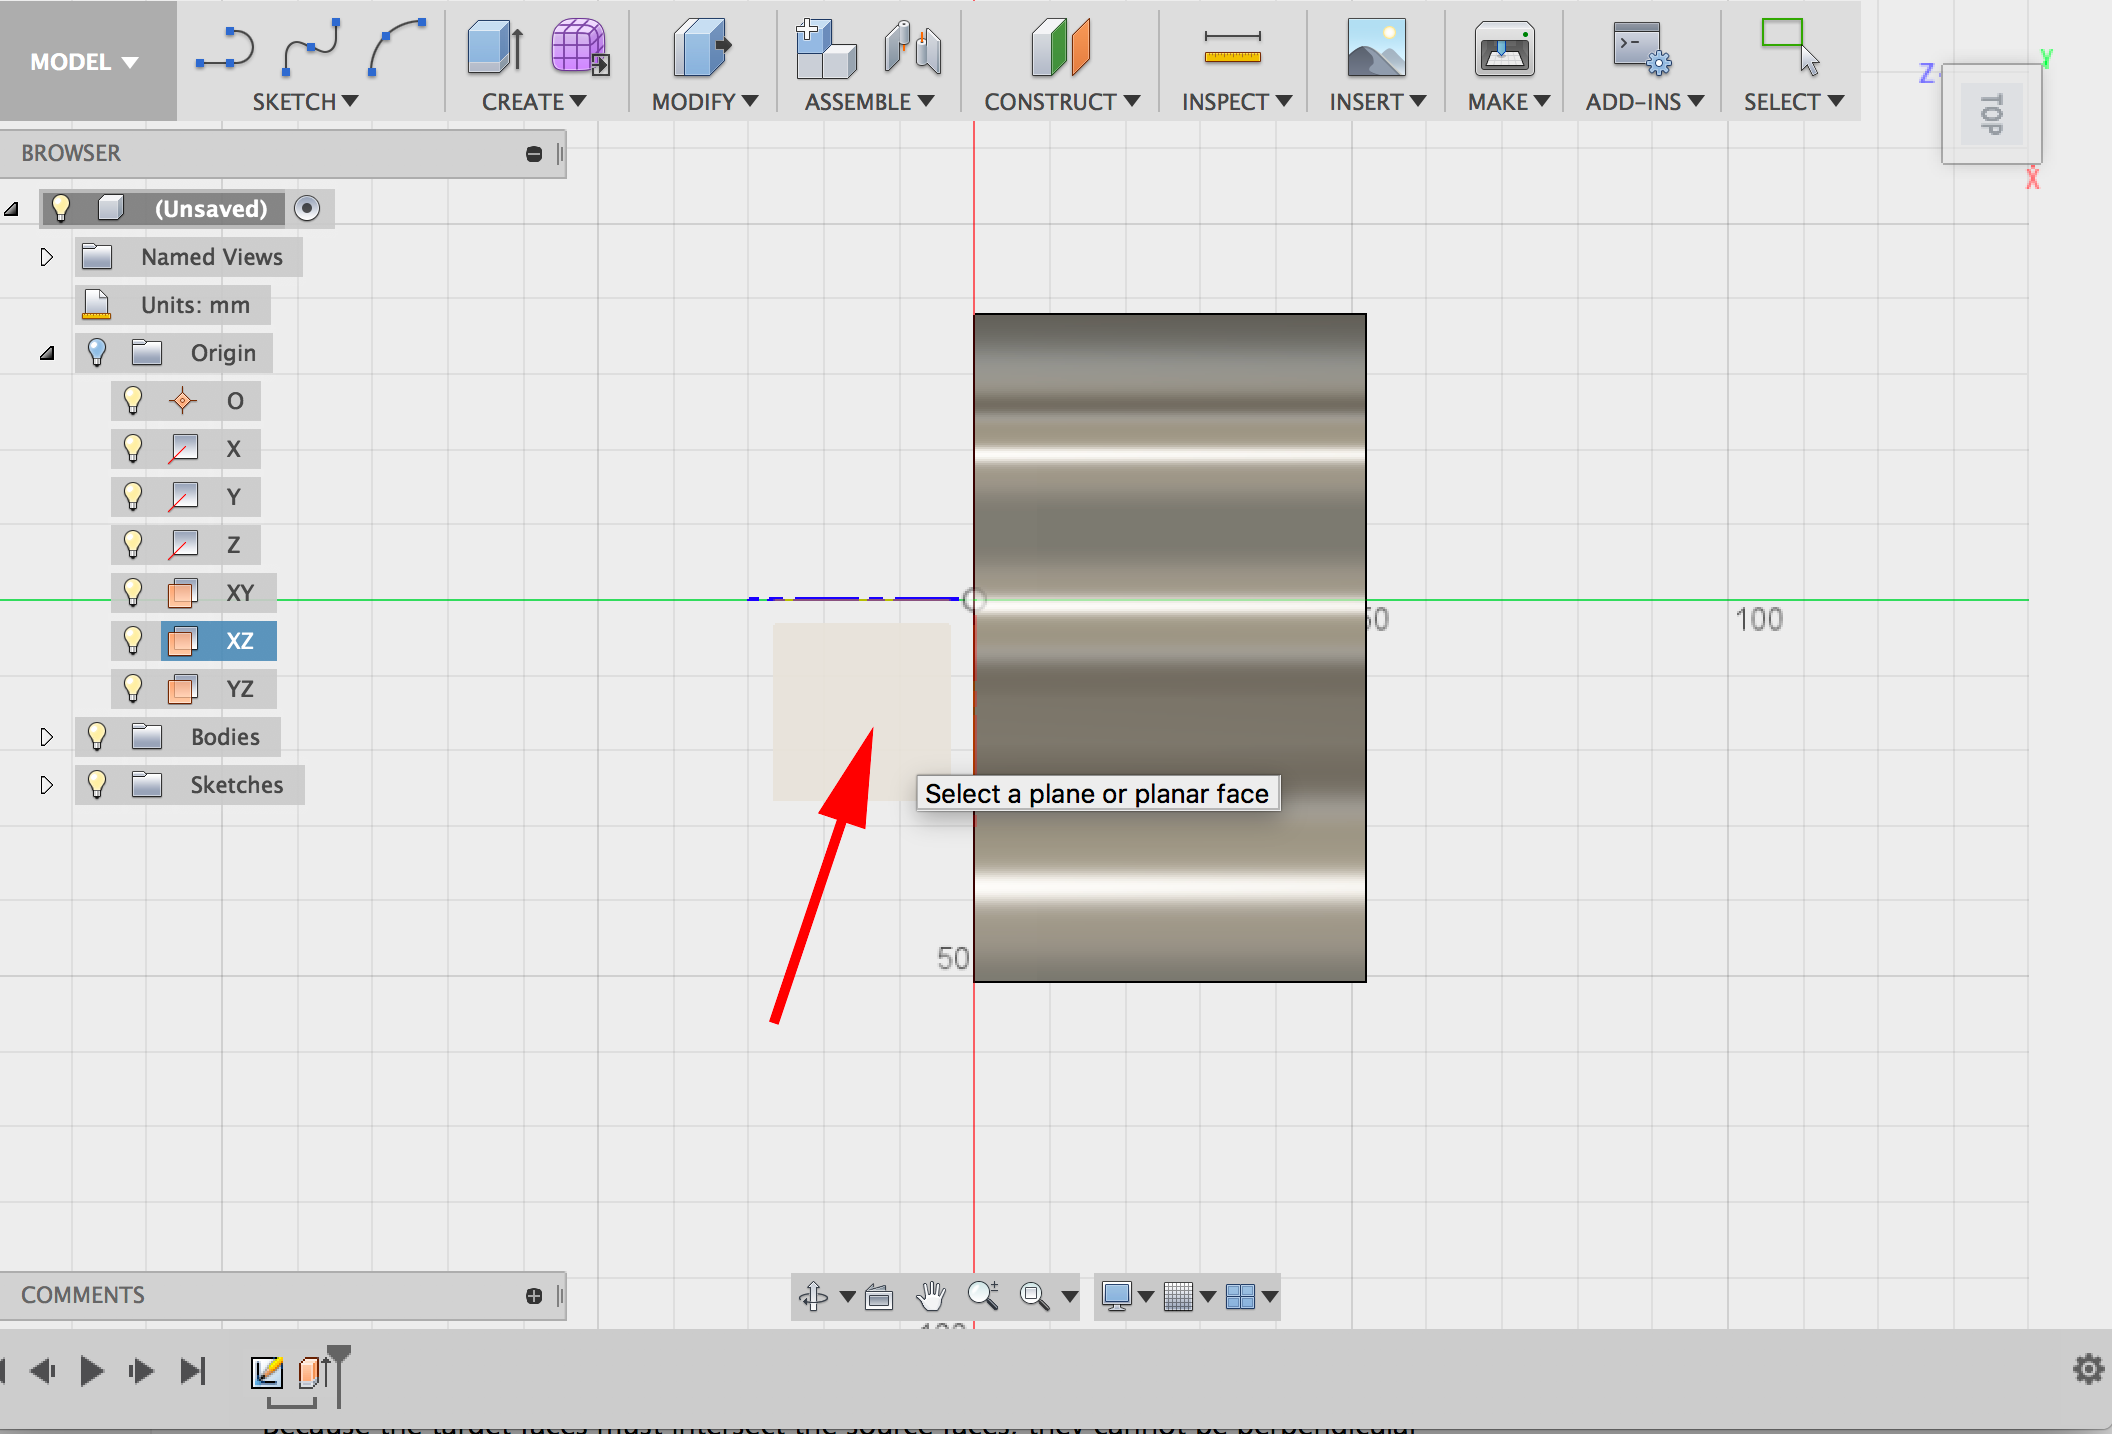
Task: Click the Press Pull modify icon
Action: tap(703, 48)
